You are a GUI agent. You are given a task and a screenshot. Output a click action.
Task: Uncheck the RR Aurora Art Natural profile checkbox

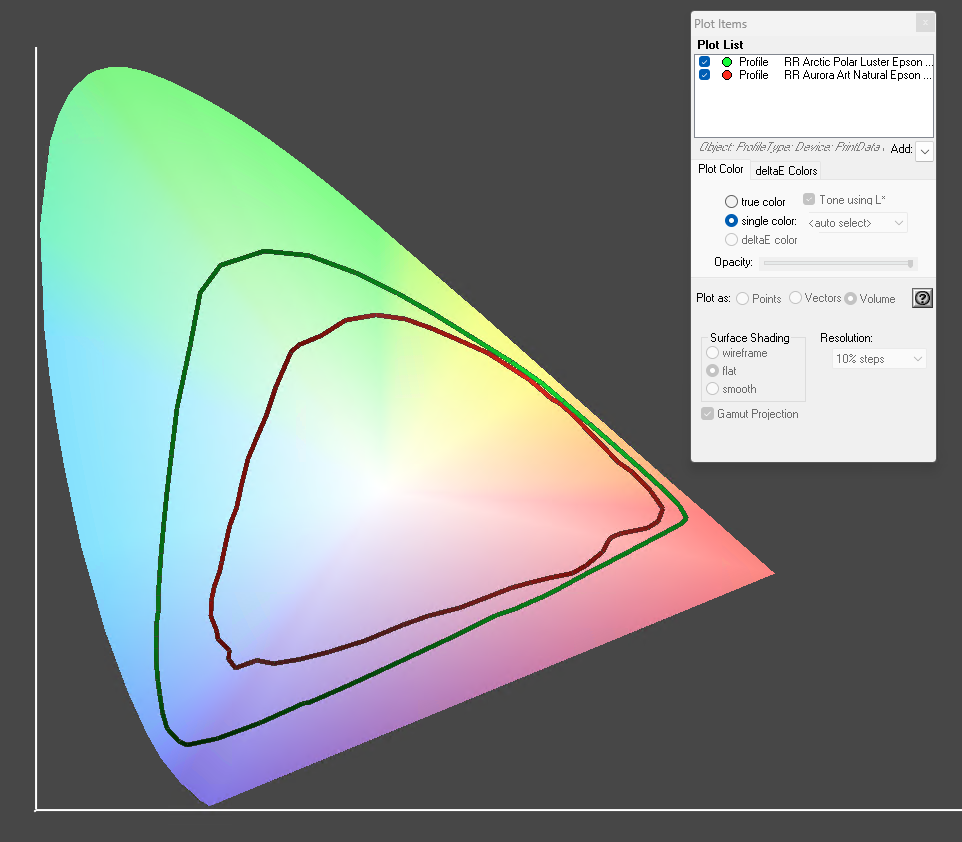click(x=705, y=75)
